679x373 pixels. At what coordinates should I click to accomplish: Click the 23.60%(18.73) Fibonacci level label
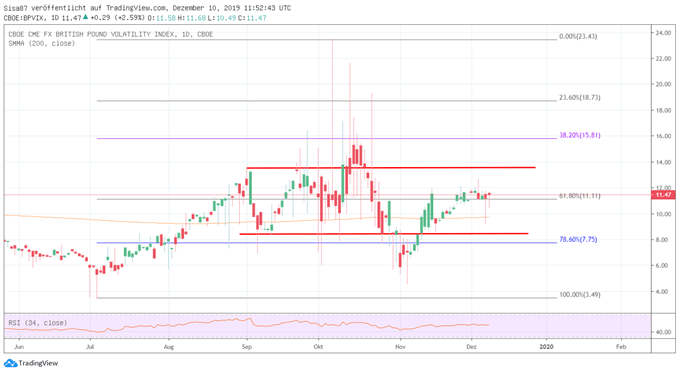(x=579, y=97)
